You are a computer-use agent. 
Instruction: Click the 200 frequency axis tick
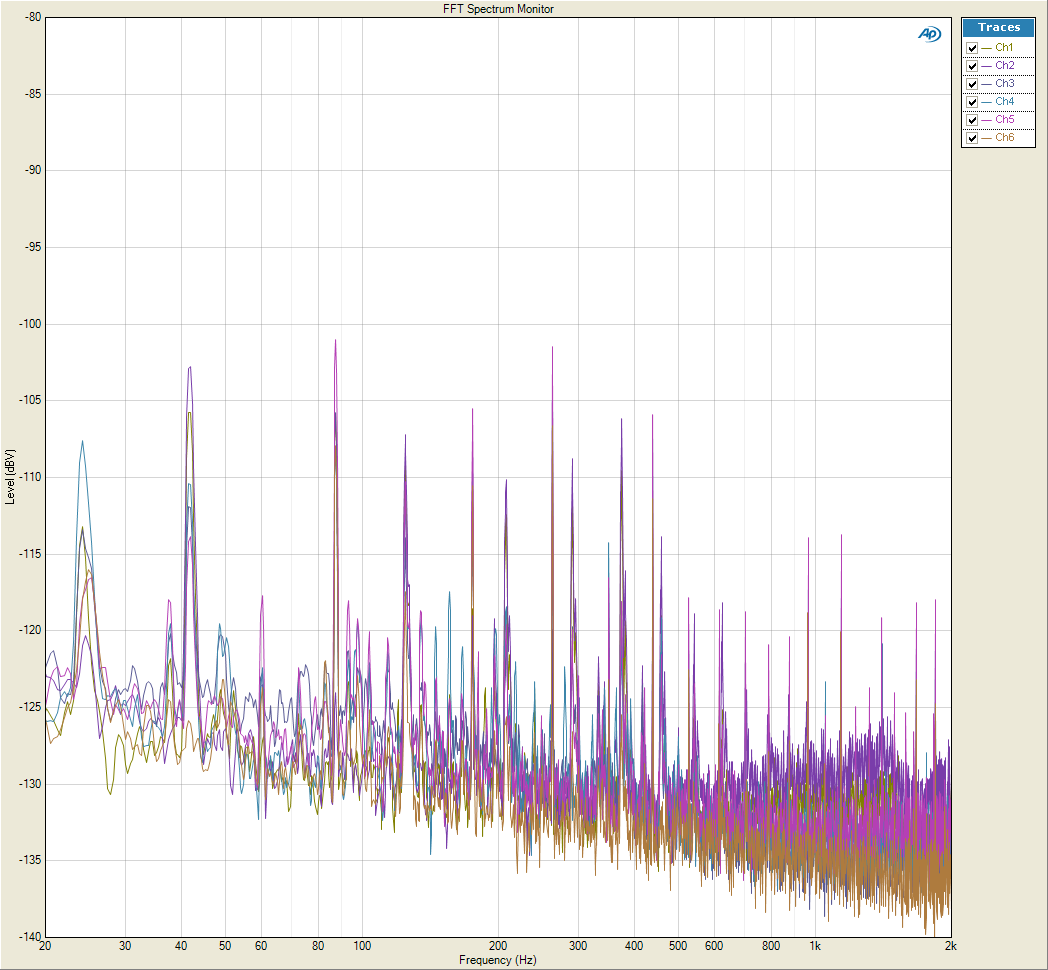point(498,946)
